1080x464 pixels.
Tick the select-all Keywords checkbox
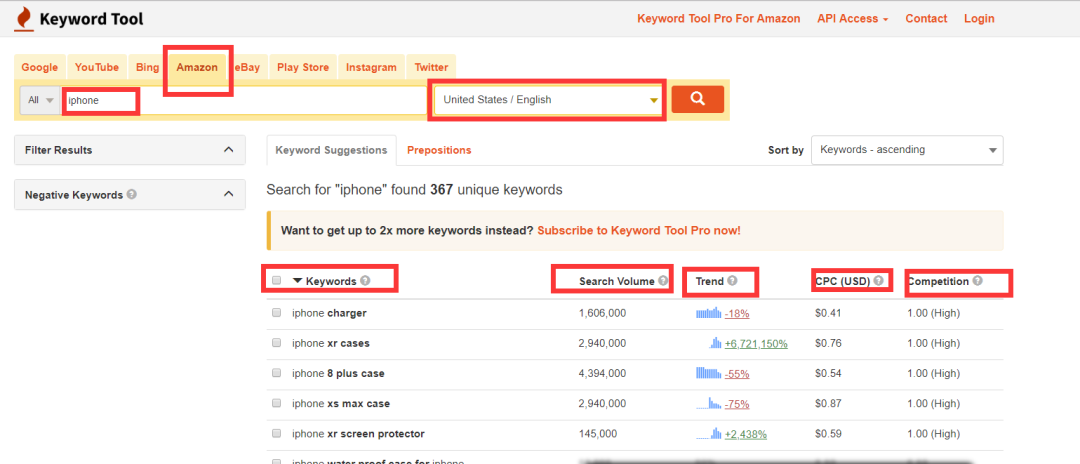pyautogui.click(x=277, y=281)
